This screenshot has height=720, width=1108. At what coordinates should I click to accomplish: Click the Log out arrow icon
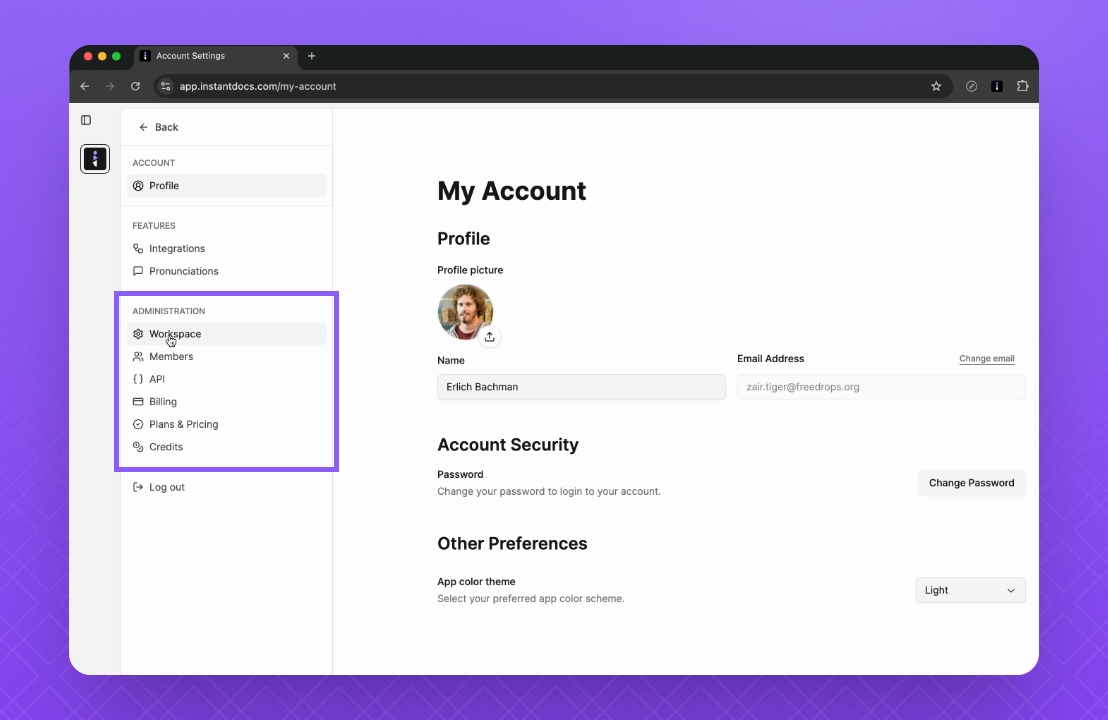point(138,488)
